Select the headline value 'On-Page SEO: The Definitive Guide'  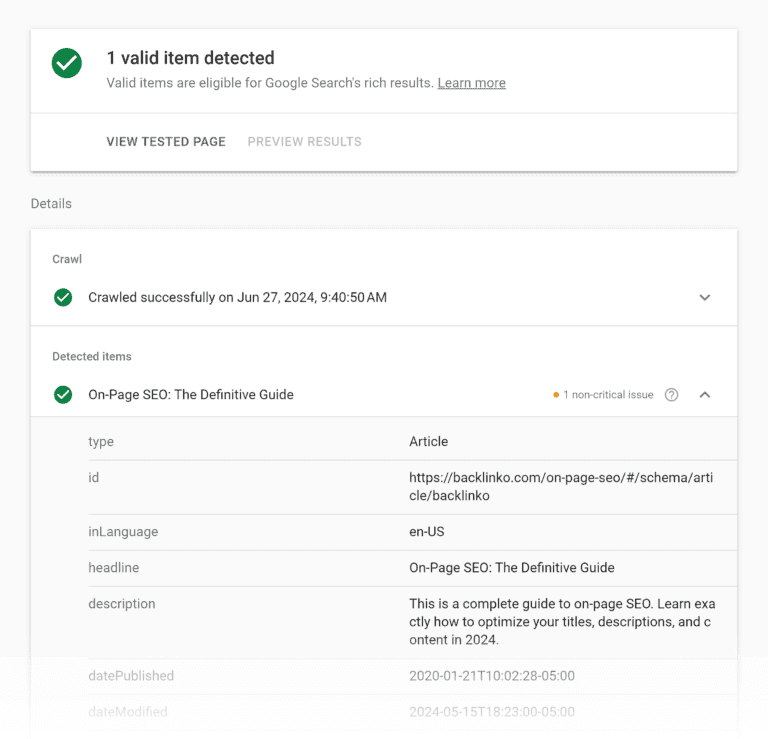512,568
